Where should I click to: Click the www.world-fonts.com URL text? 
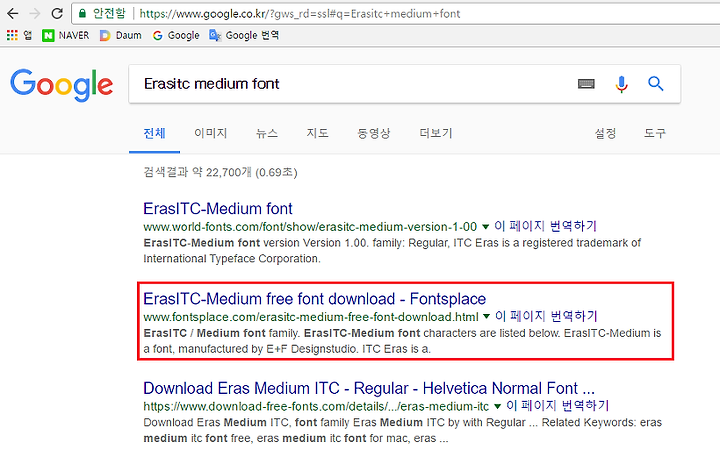click(310, 227)
